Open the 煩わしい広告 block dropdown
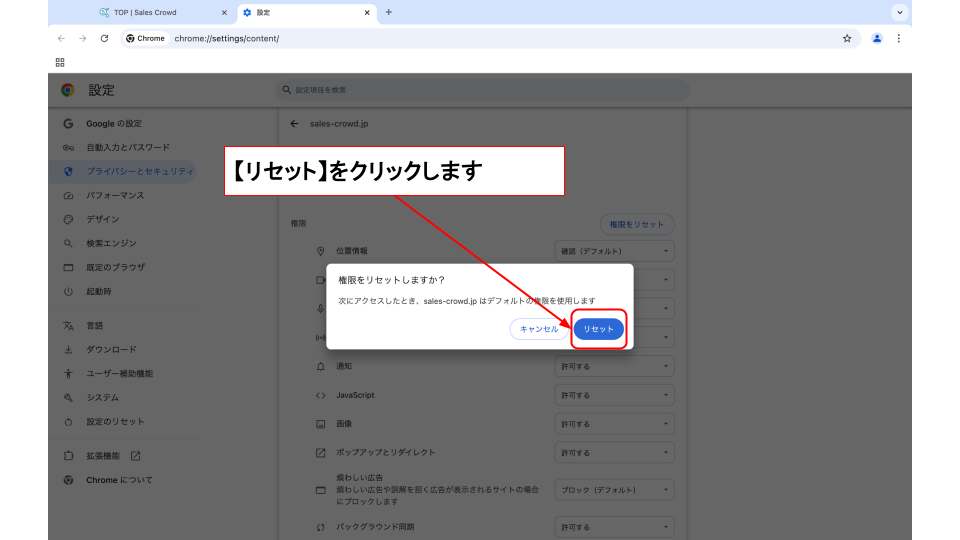 [614, 490]
